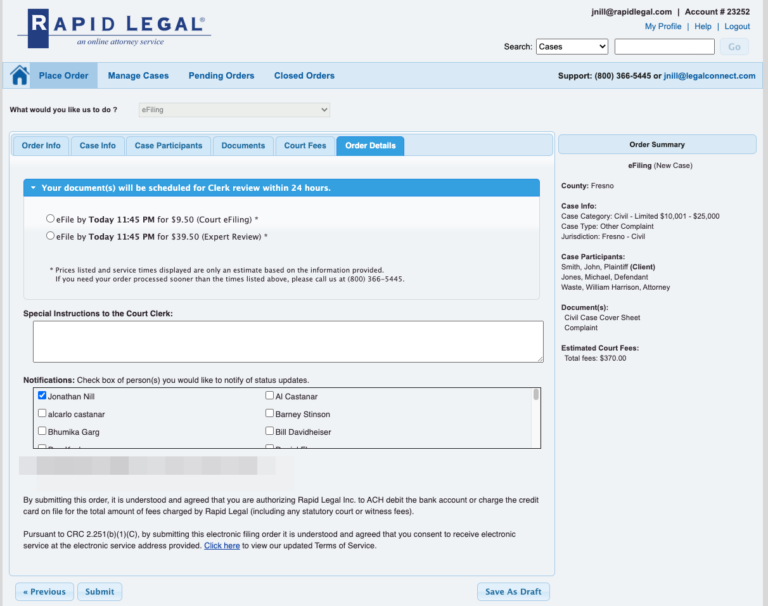Select eFile for $39.50 Expert Review option
The width and height of the screenshot is (768, 606).
(x=50, y=236)
